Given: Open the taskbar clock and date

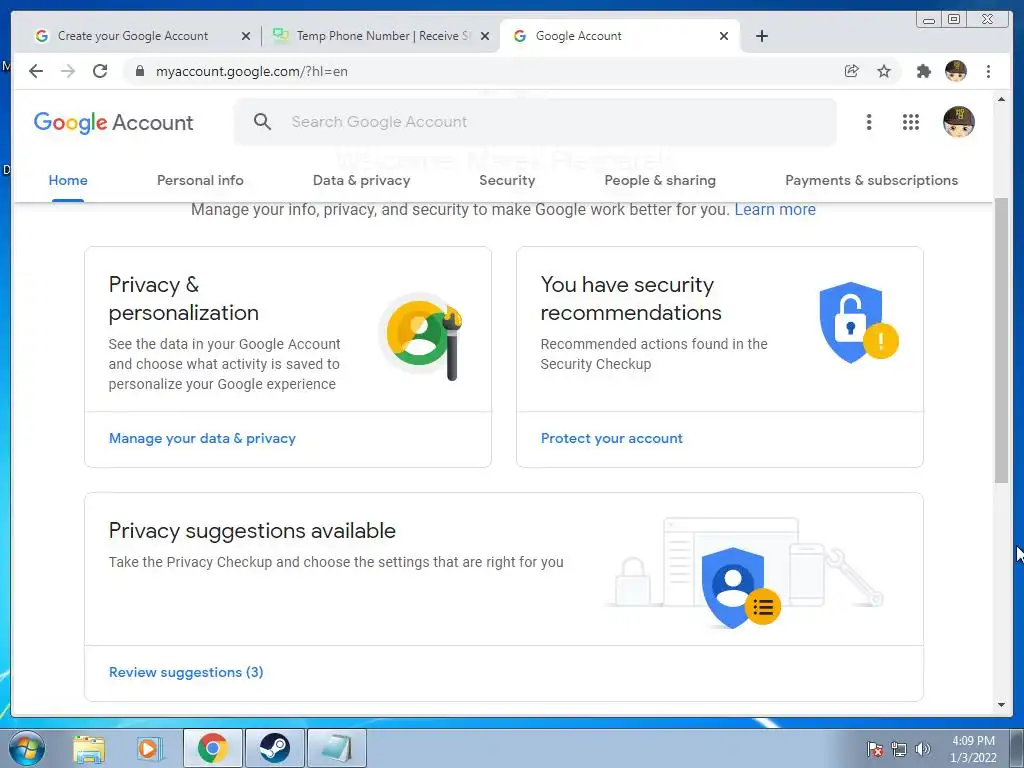Looking at the screenshot, I should pos(973,749).
